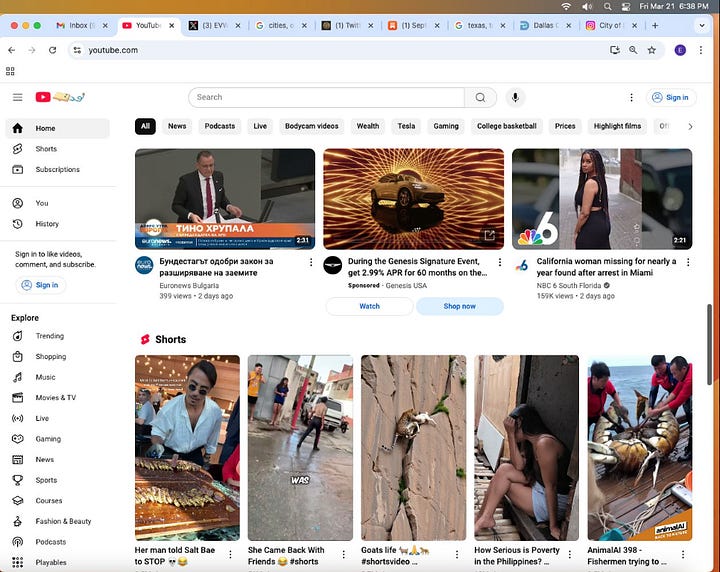The width and height of the screenshot is (720, 572).
Task: Open macOS Control Center icon
Action: [625, 6]
